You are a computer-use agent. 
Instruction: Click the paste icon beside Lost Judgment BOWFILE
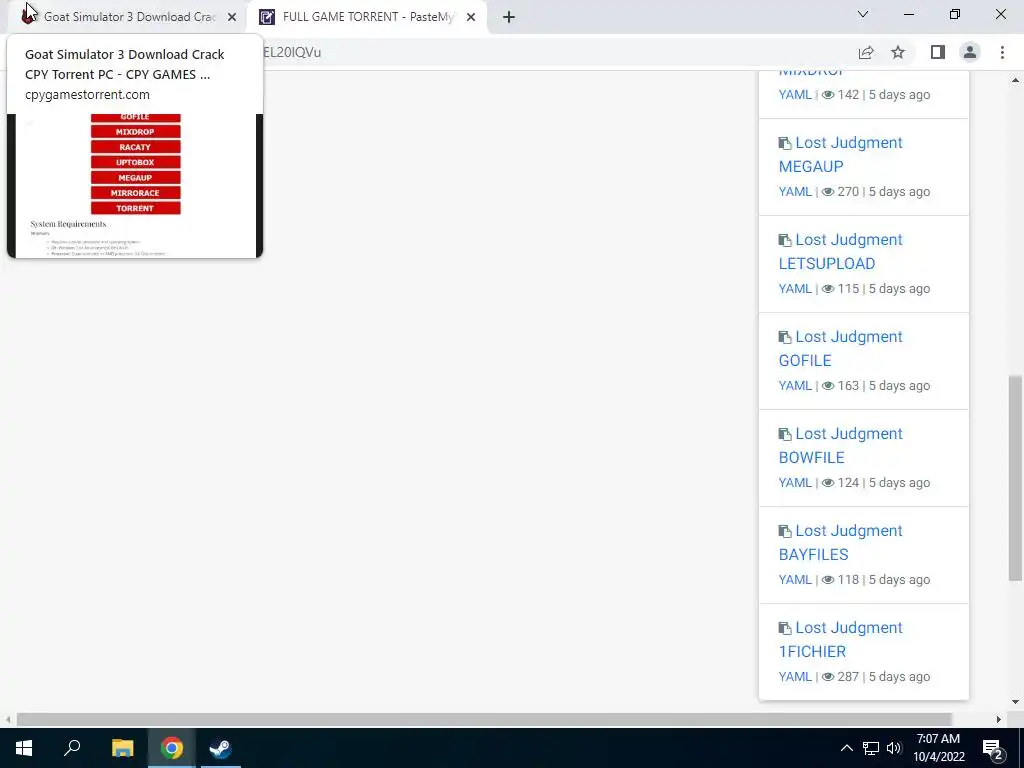point(785,434)
